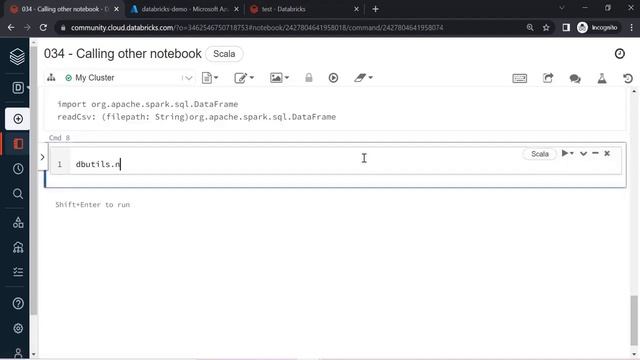Minimize the cell with the dash icon
This screenshot has width=640, height=360.
click(x=595, y=153)
